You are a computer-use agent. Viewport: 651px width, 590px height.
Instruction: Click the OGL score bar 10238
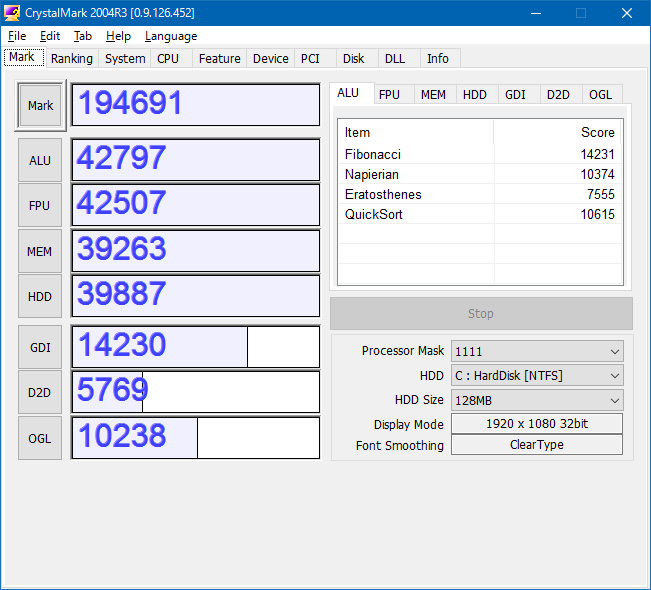point(196,438)
